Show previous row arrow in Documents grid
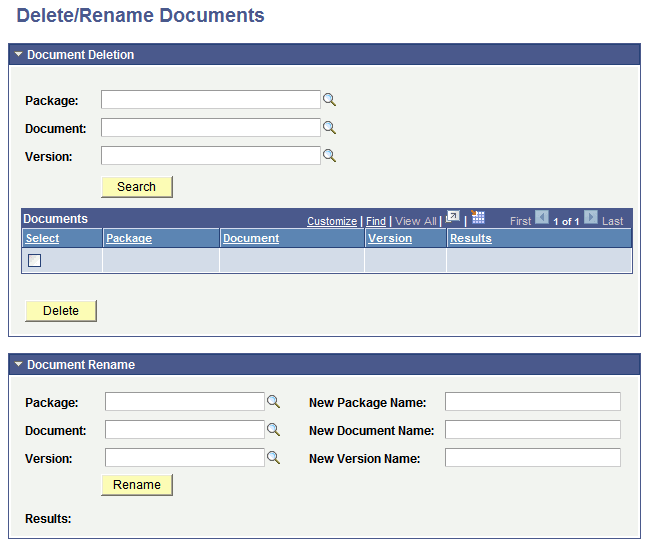This screenshot has width=645, height=543. pyautogui.click(x=542, y=217)
